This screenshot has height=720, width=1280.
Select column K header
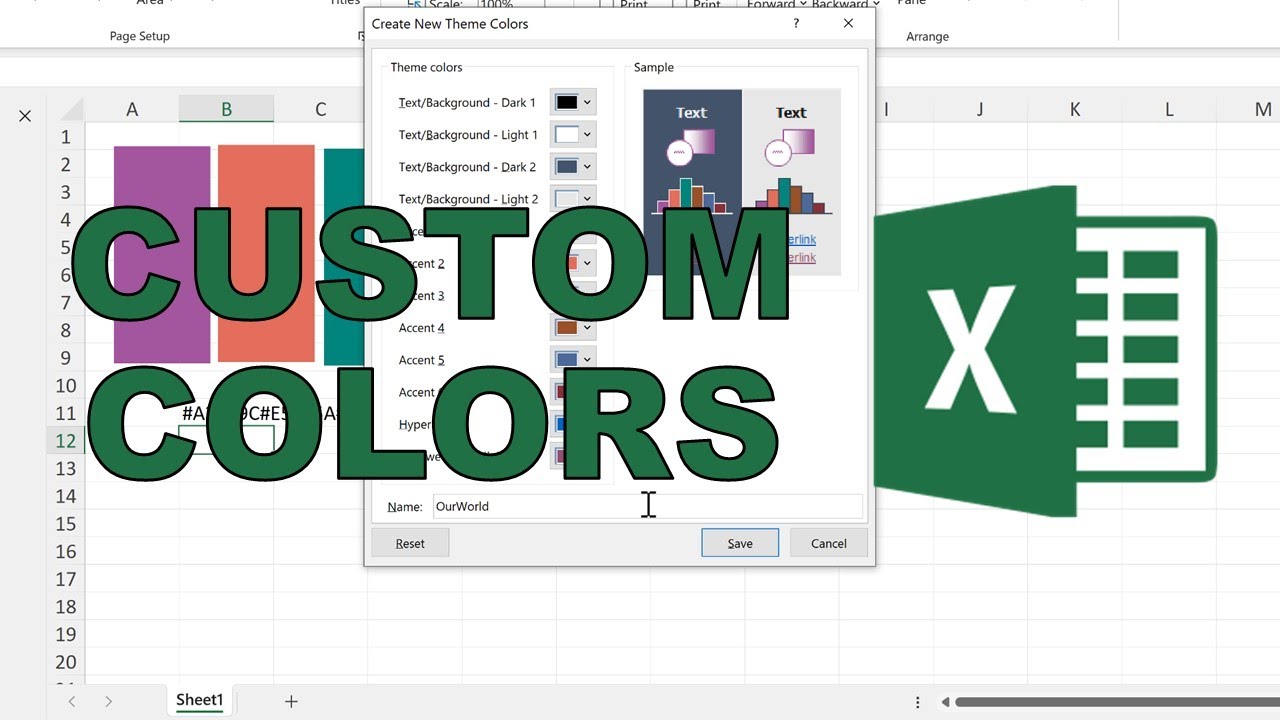pos(1075,109)
